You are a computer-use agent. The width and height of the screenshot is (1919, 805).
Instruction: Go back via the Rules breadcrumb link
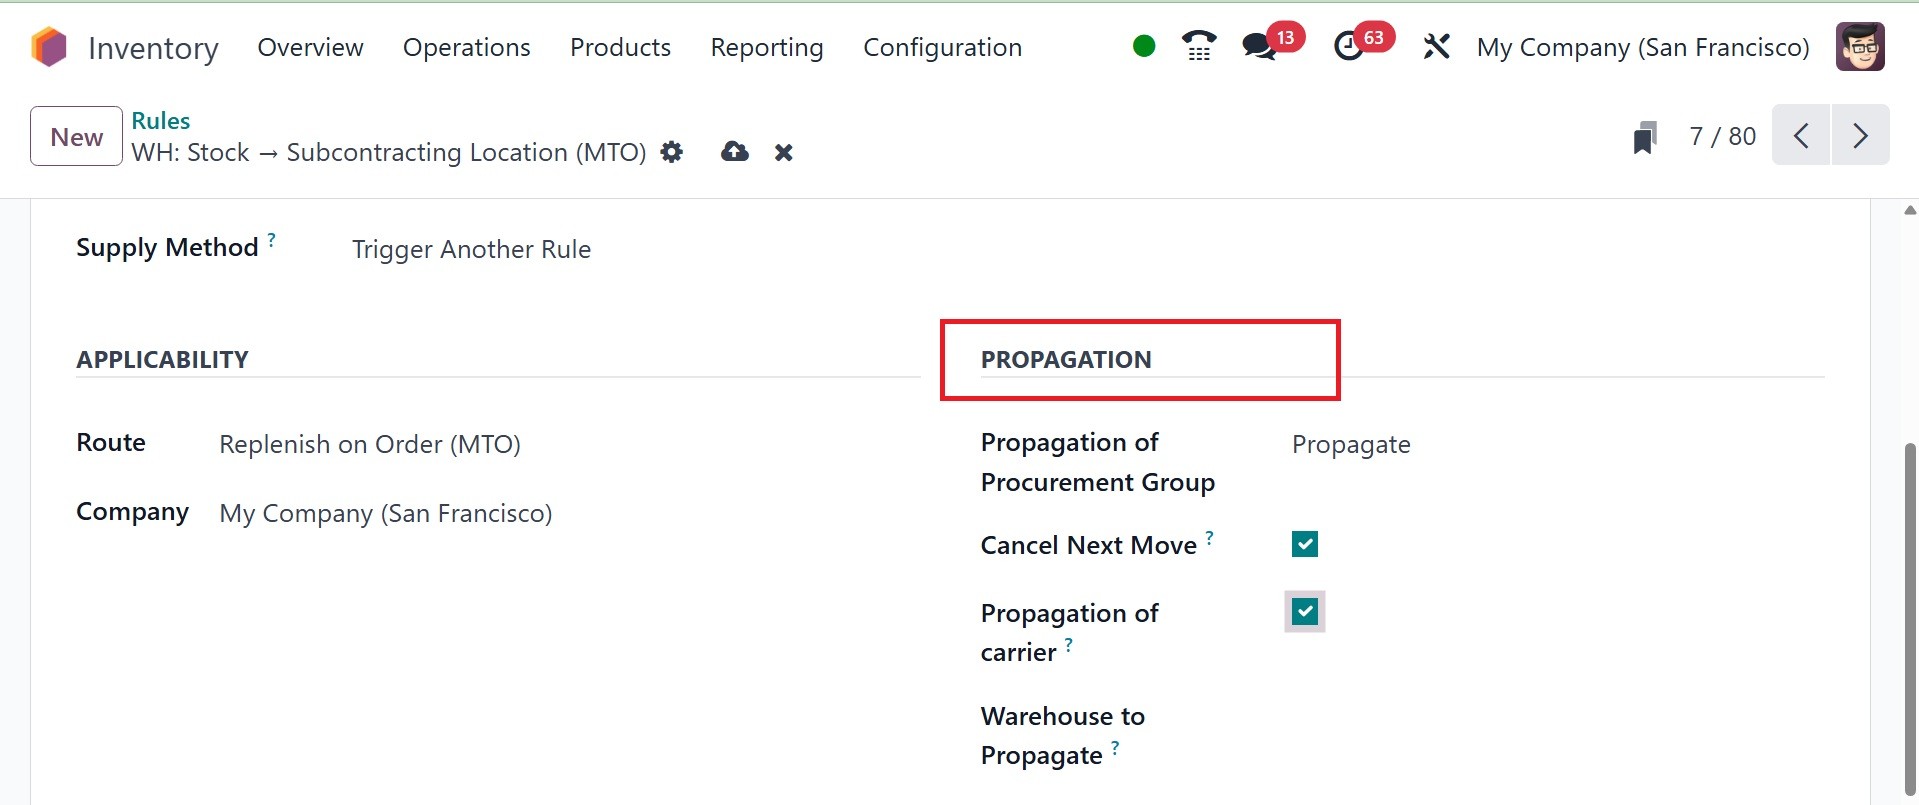[160, 120]
